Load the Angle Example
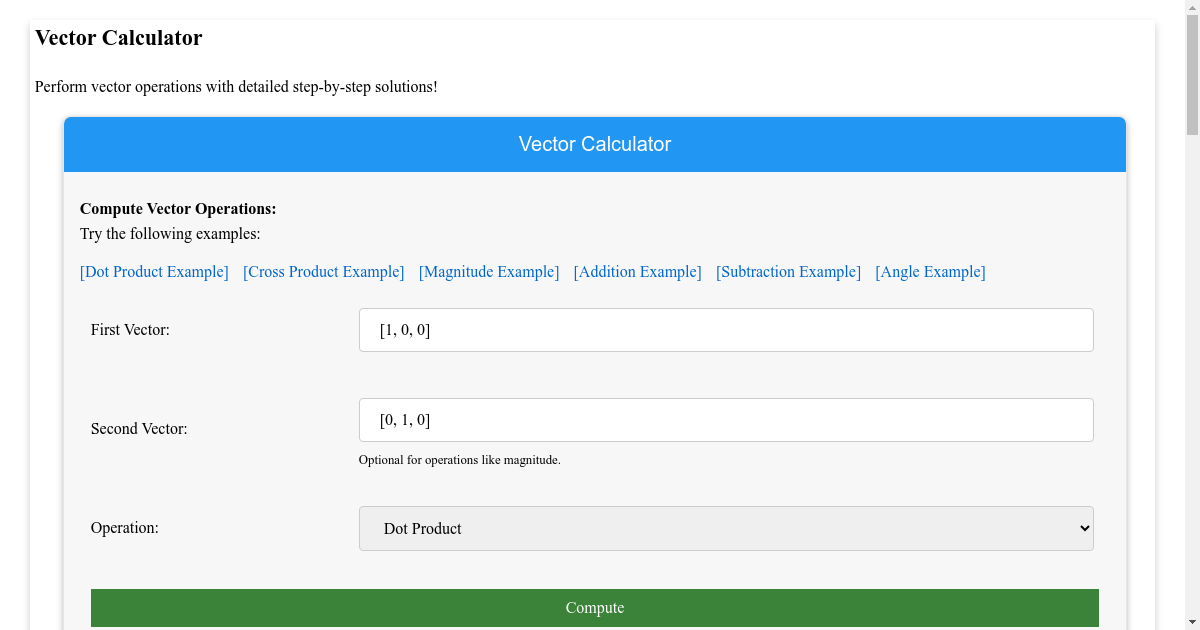This screenshot has height=630, width=1200. [930, 271]
